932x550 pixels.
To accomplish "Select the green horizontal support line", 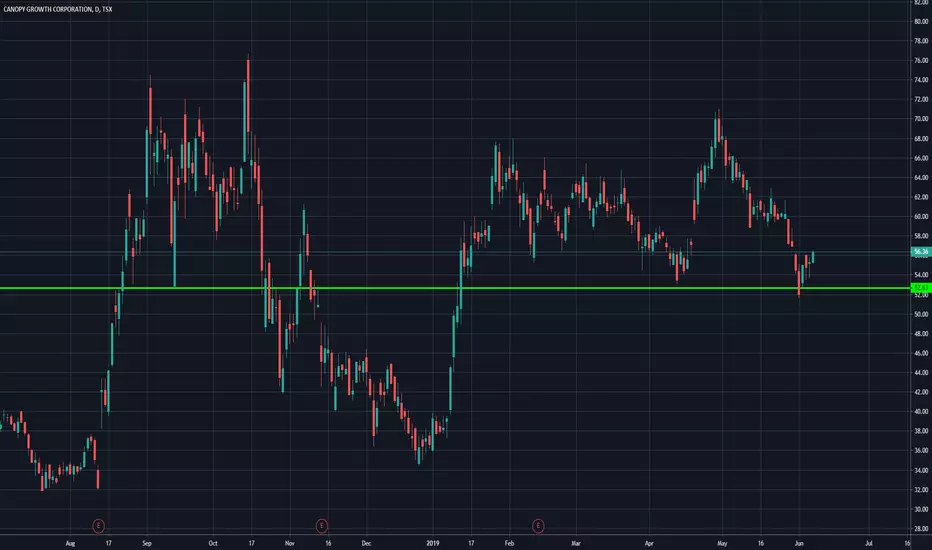I will (455, 288).
